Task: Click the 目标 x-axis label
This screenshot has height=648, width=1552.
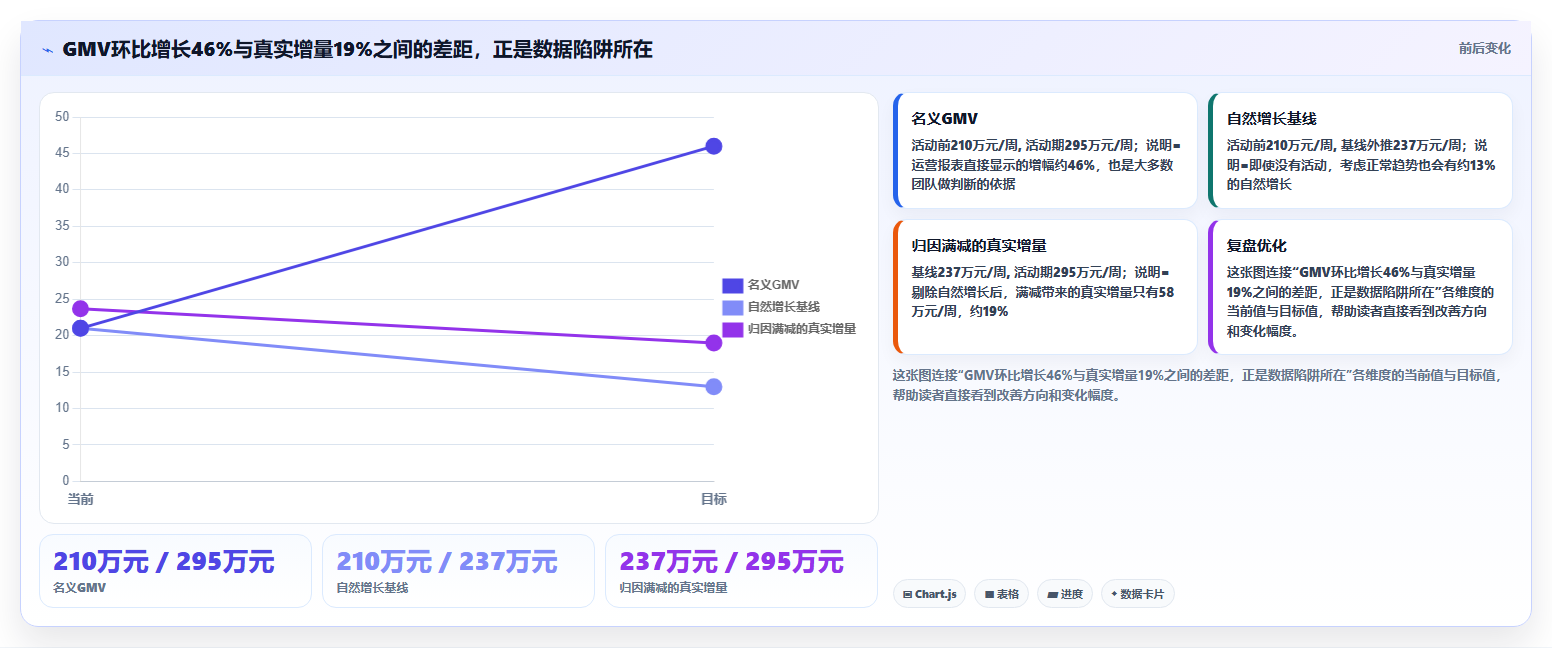Action: (x=714, y=499)
